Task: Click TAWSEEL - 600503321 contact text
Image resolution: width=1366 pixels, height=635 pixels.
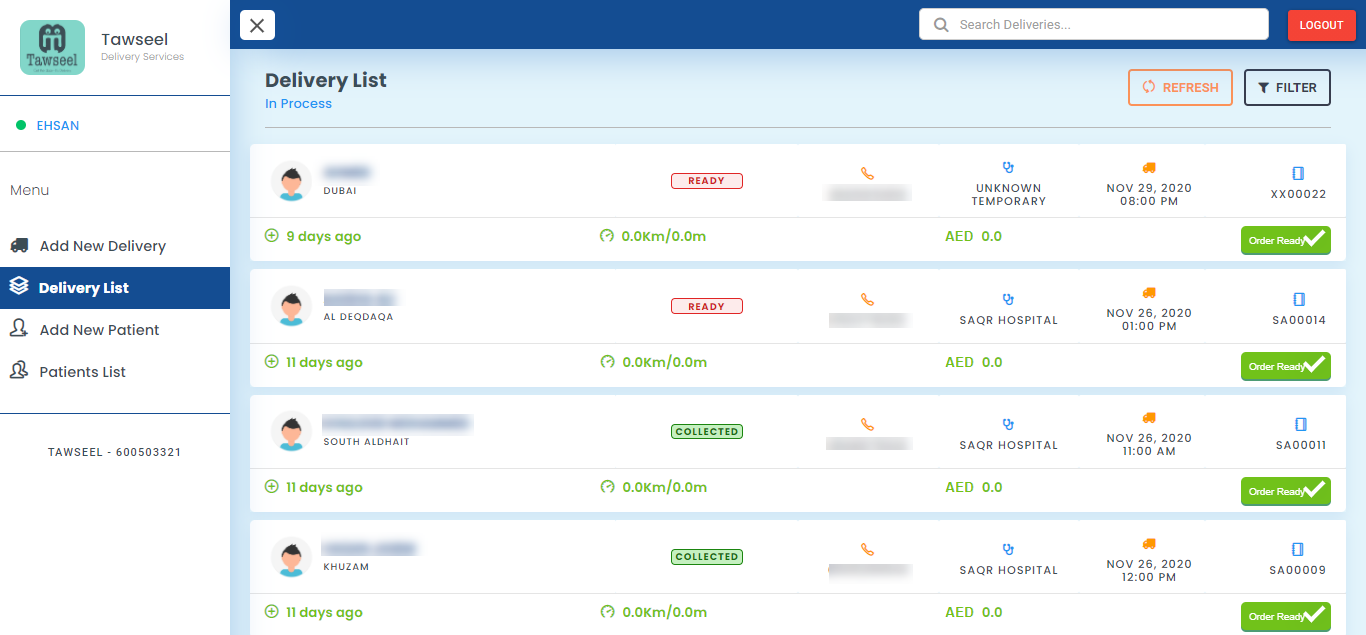Action: tap(115, 452)
